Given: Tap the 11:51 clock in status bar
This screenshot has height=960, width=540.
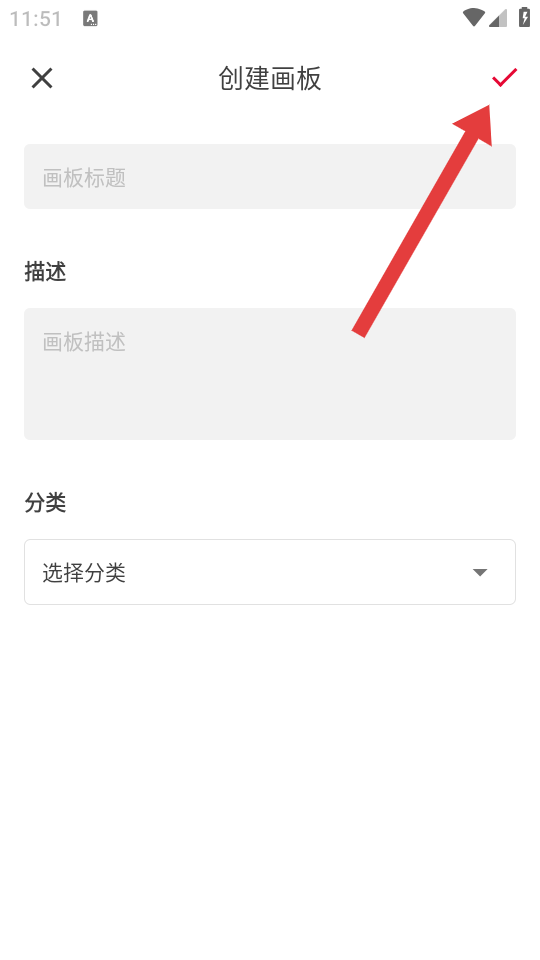Looking at the screenshot, I should coord(36,19).
